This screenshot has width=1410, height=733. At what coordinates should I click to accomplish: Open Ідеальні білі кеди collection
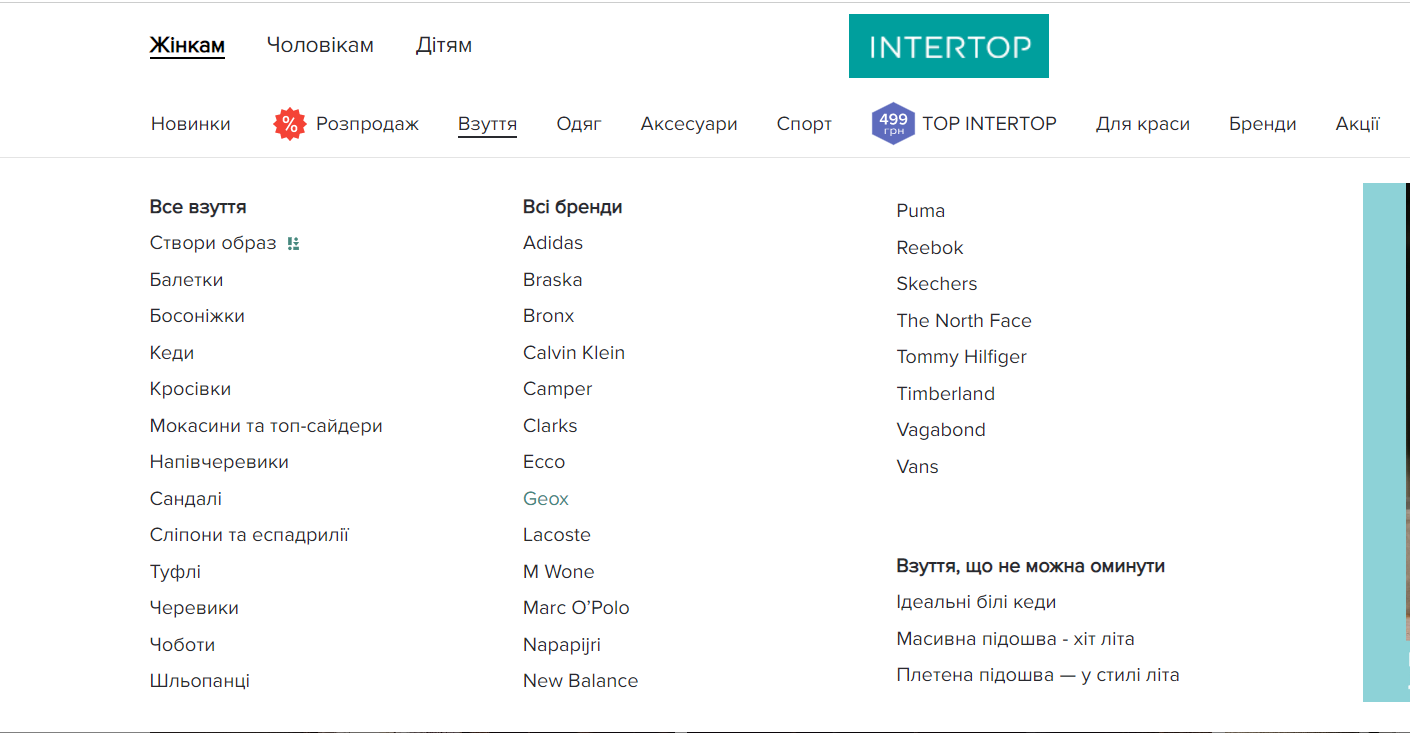point(976,602)
